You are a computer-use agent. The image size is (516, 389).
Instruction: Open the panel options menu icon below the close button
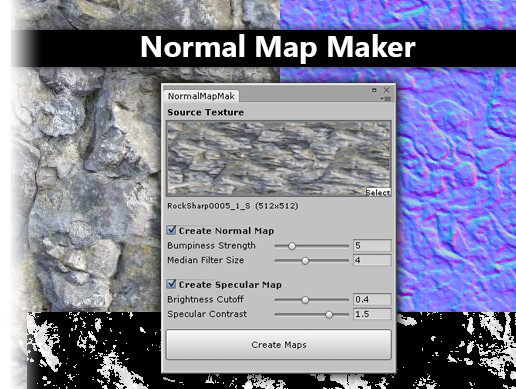(x=386, y=99)
